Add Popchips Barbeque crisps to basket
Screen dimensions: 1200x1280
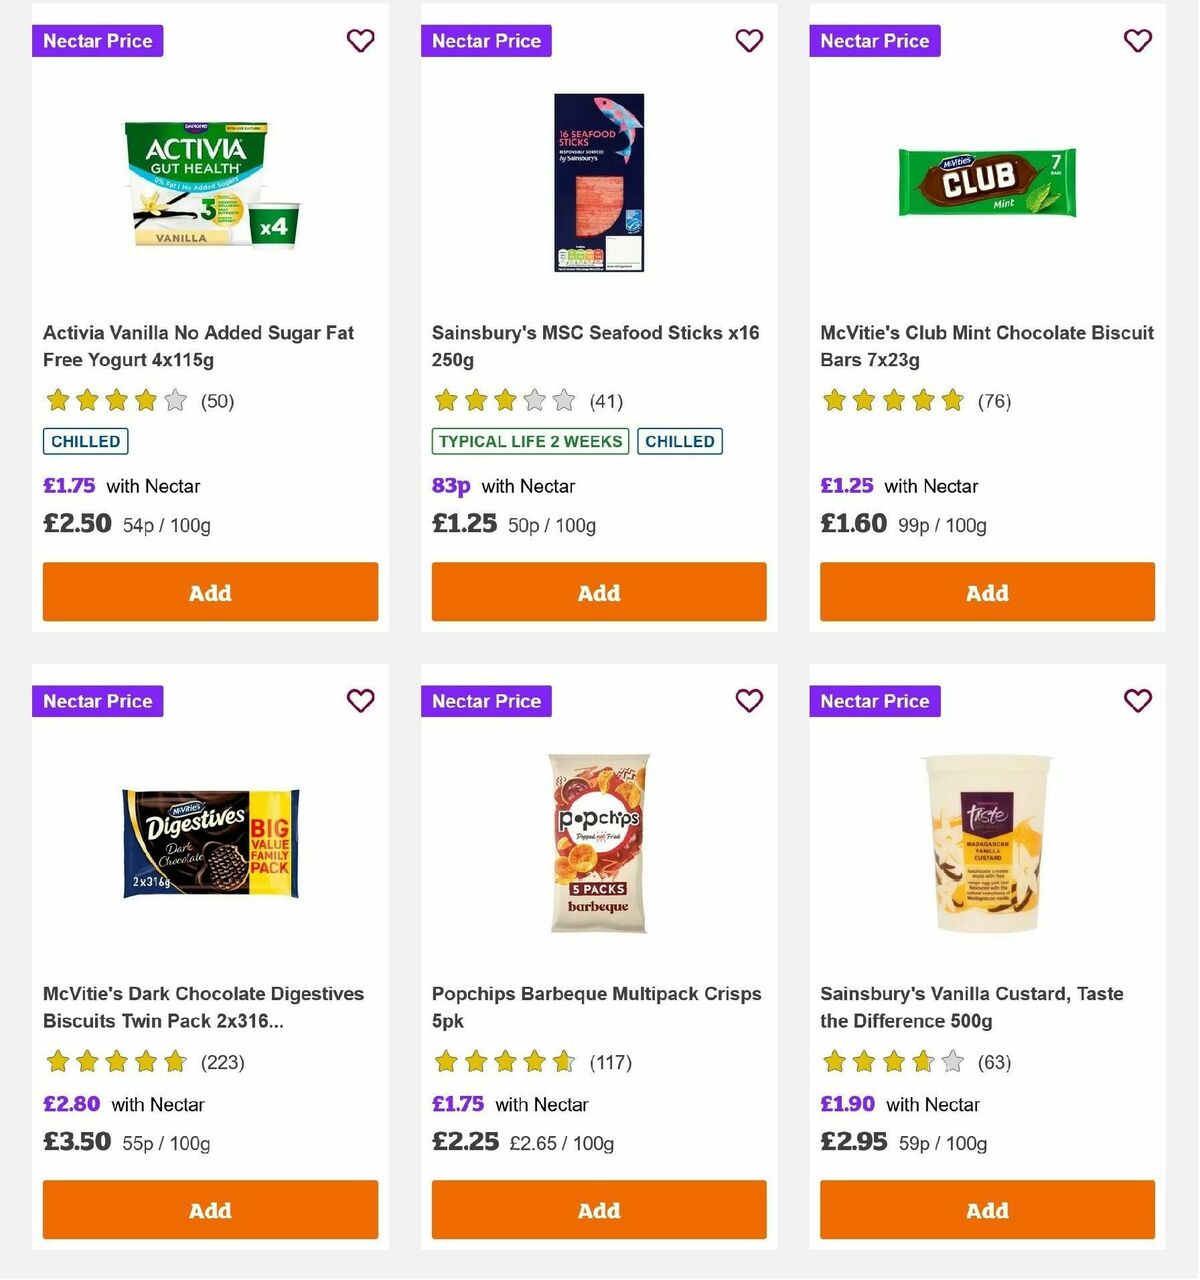[x=599, y=1210]
